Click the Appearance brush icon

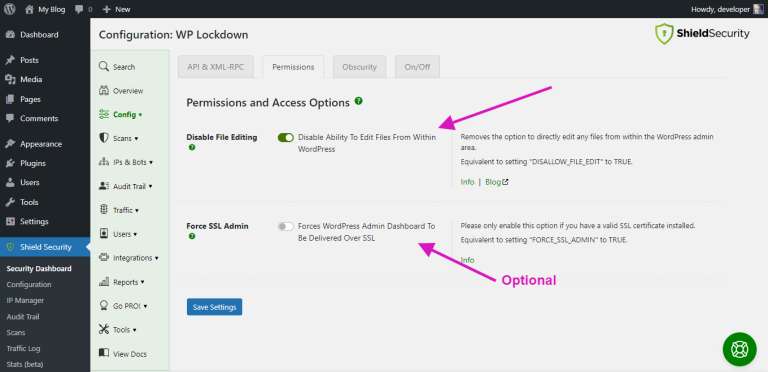click(x=10, y=144)
